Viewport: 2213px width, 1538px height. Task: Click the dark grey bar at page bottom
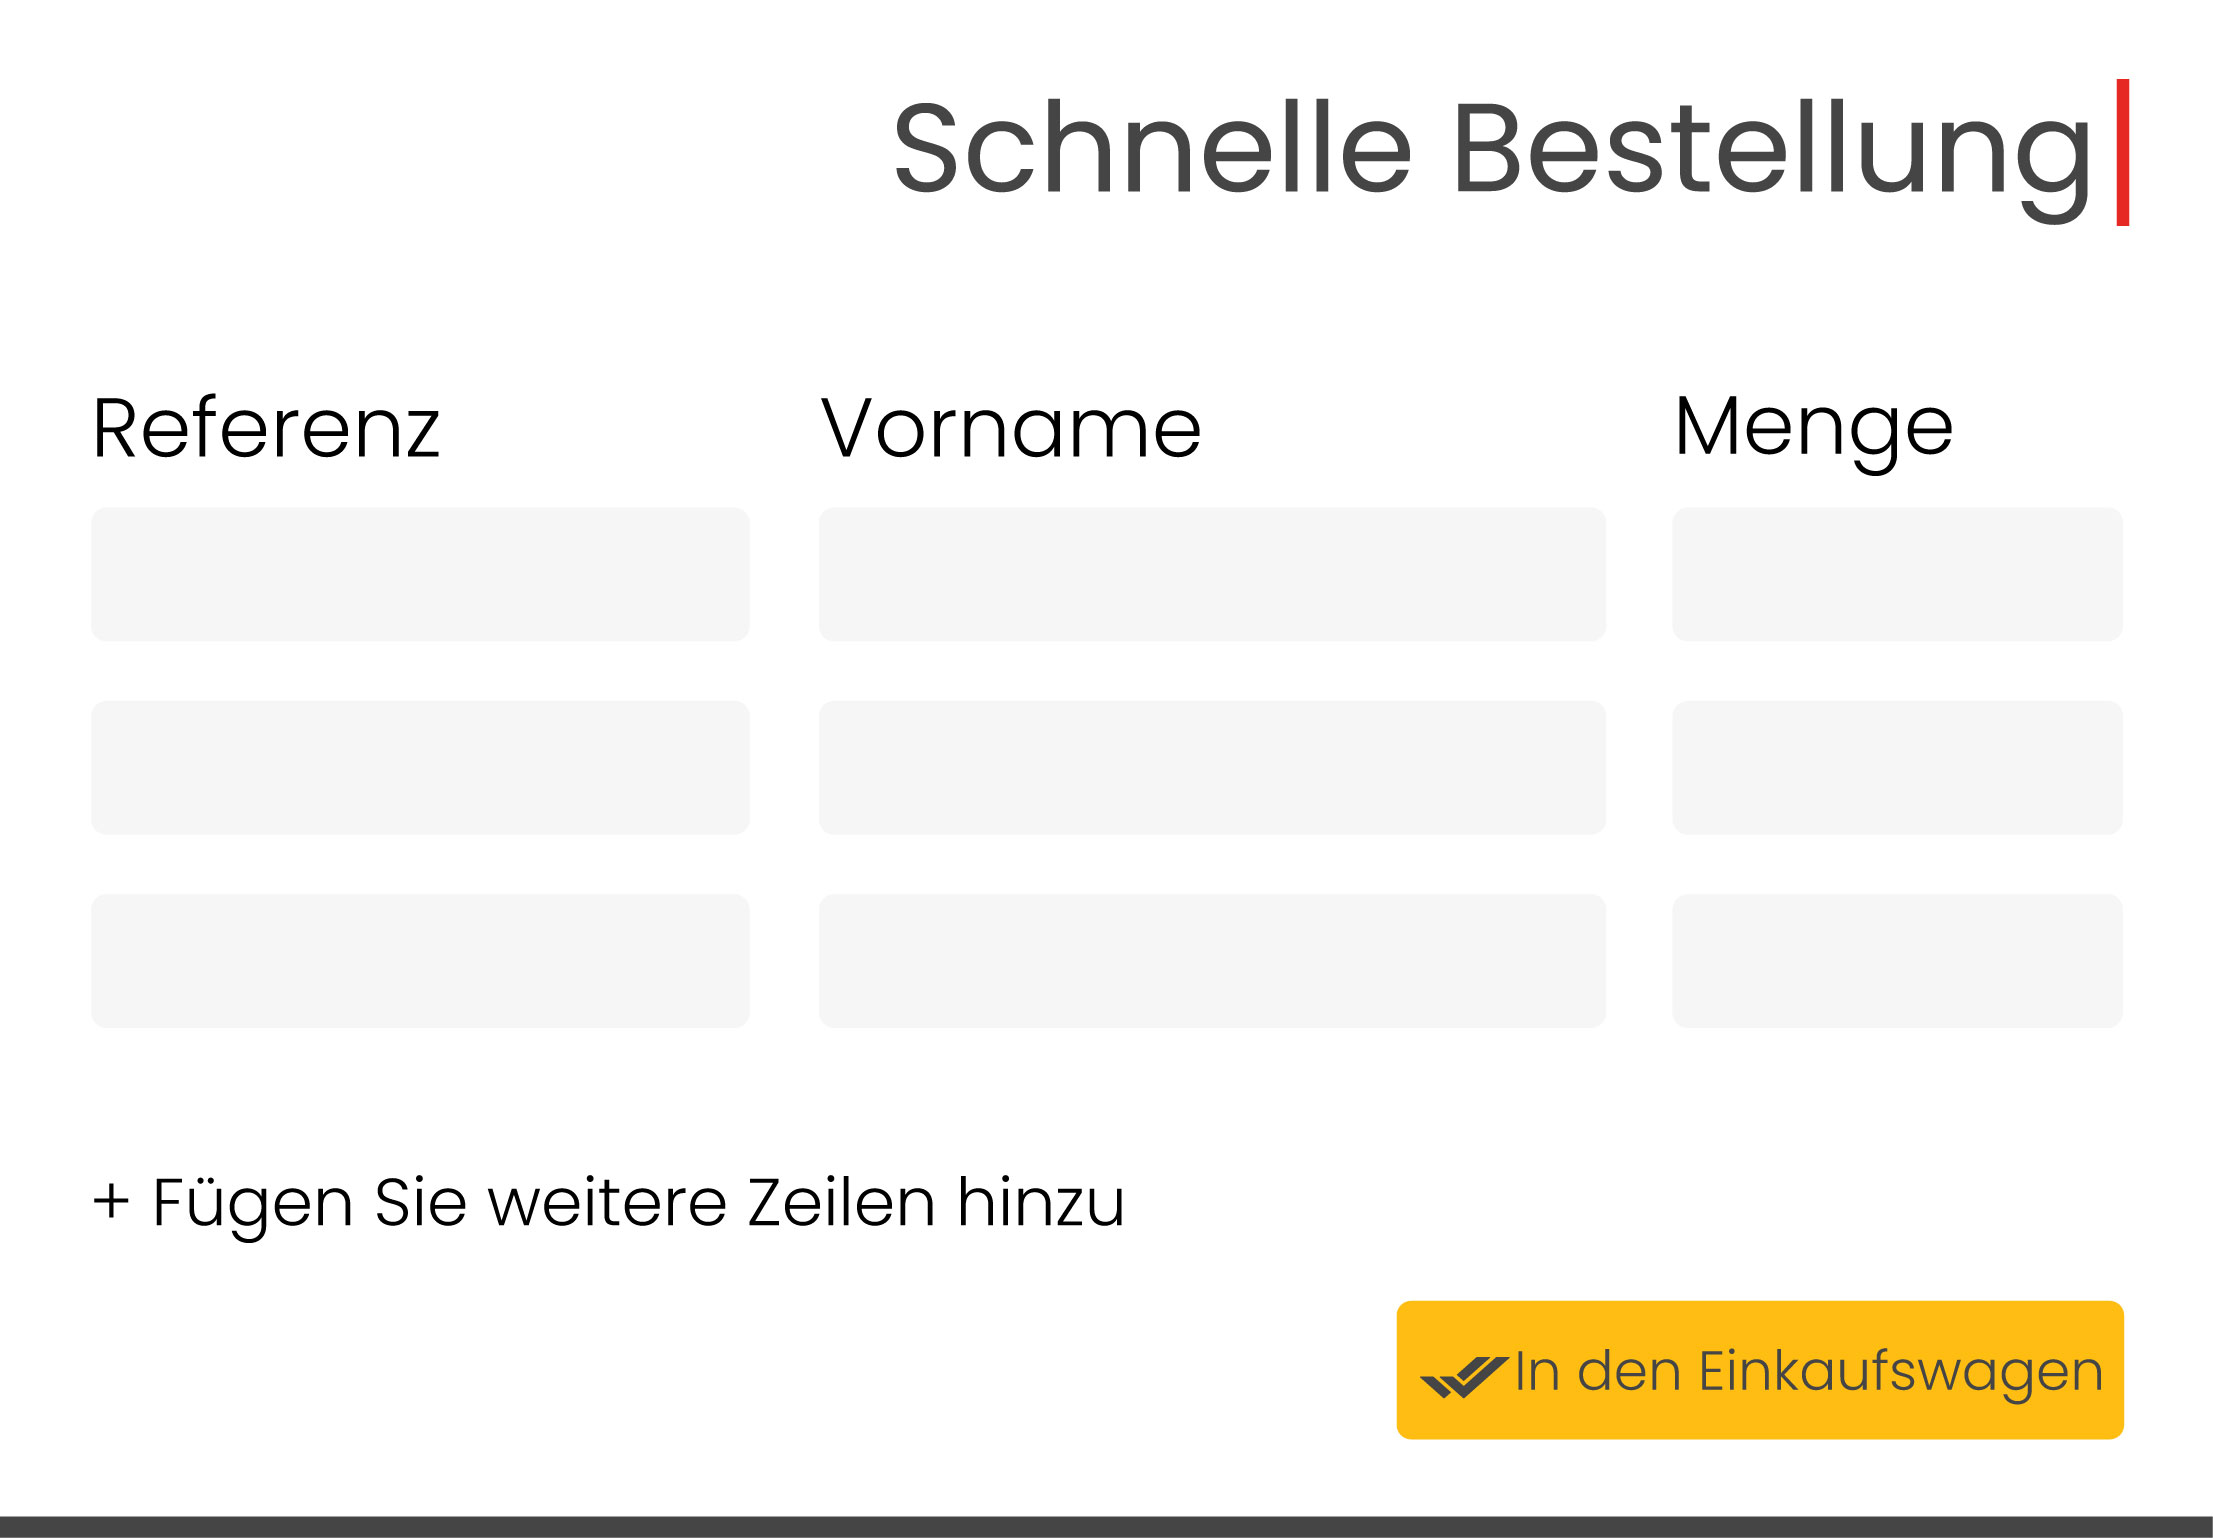[x=1106, y=1527]
